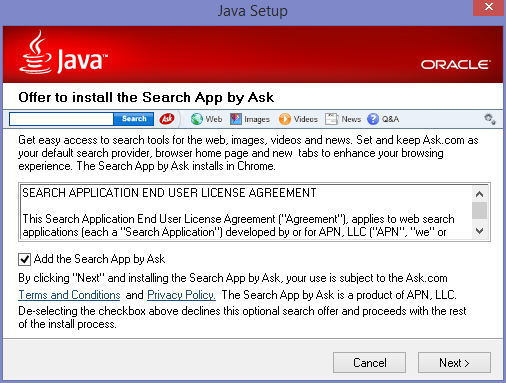506x383 pixels.
Task: Click the Ask logo icon in toolbar
Action: [167, 119]
